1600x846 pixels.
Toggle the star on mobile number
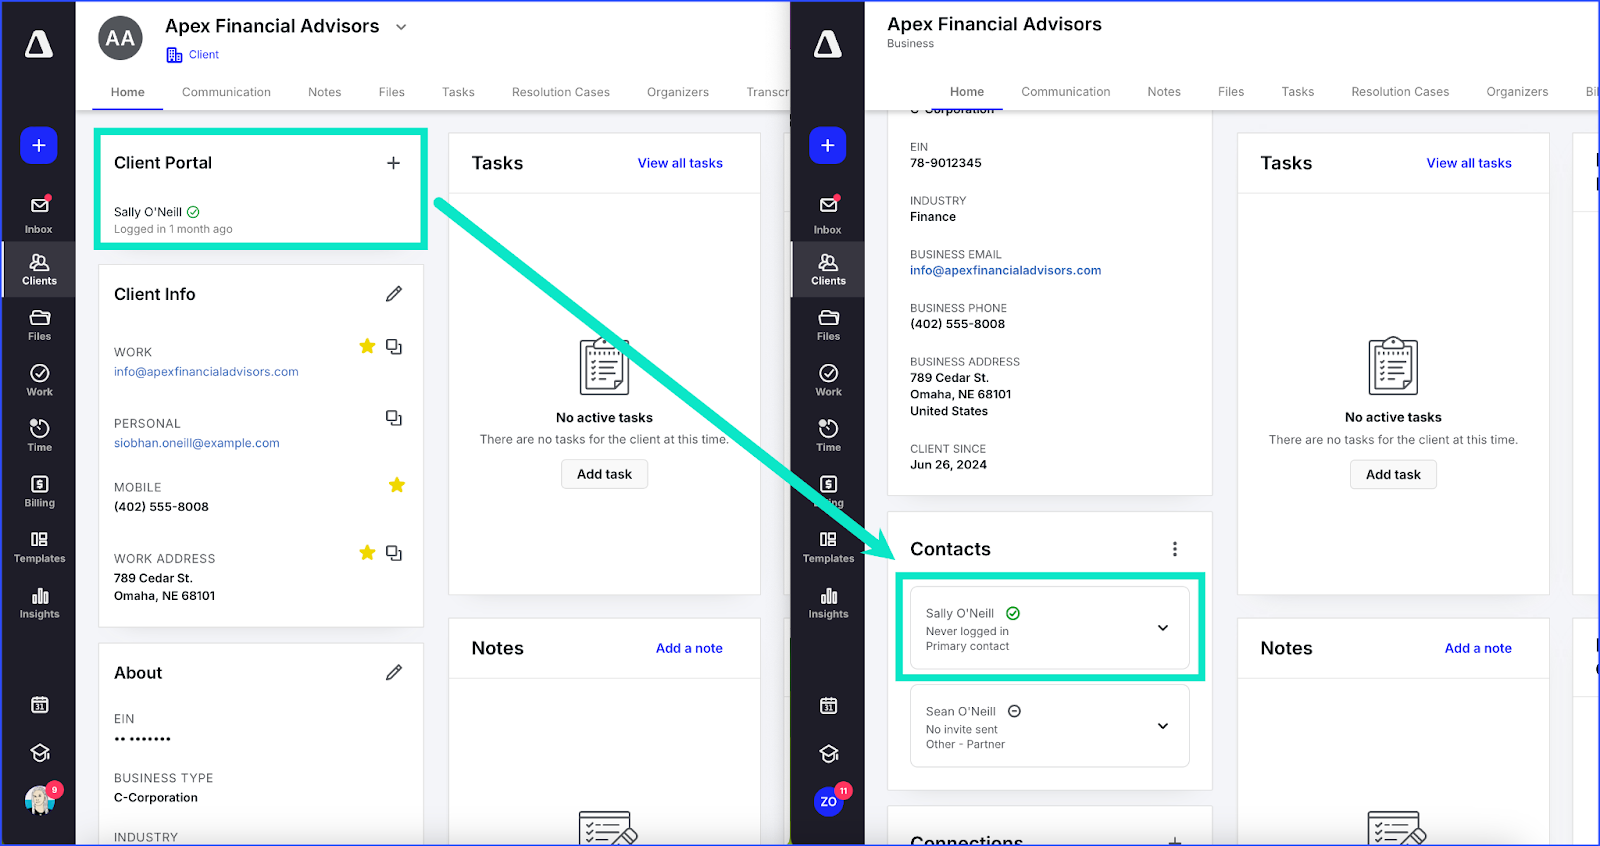[397, 486]
